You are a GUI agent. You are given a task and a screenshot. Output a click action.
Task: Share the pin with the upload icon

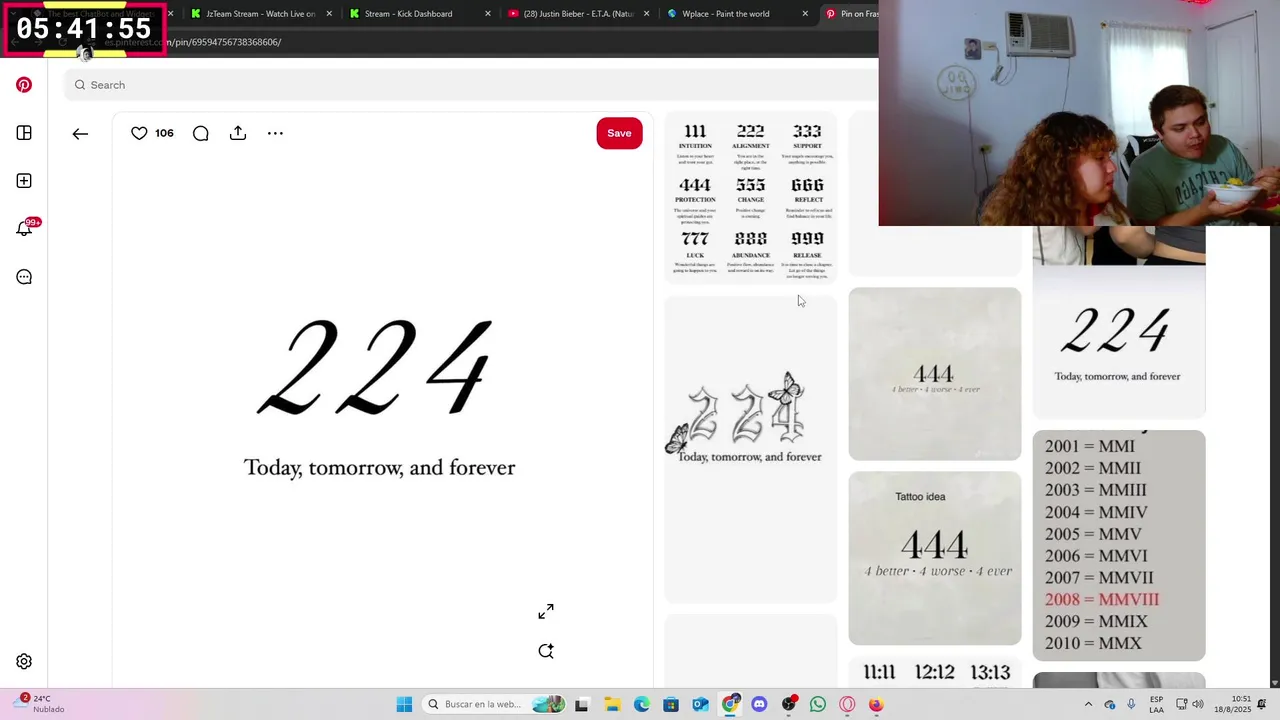tap(238, 133)
